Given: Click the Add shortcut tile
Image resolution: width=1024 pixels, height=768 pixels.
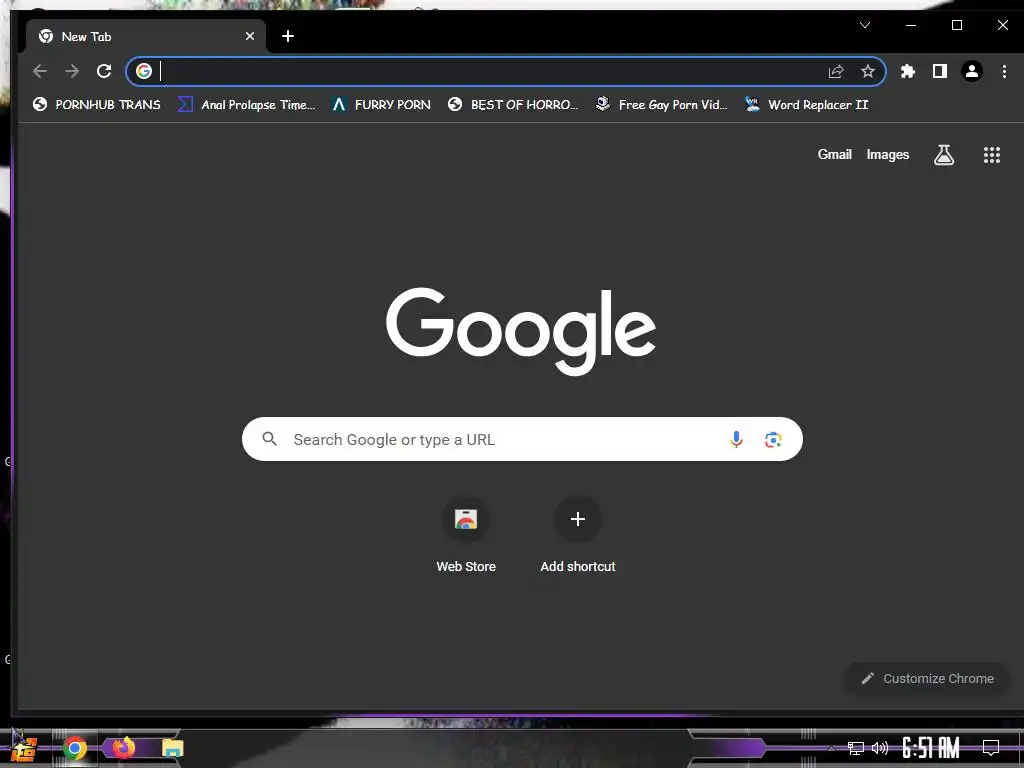Looking at the screenshot, I should [x=578, y=535].
